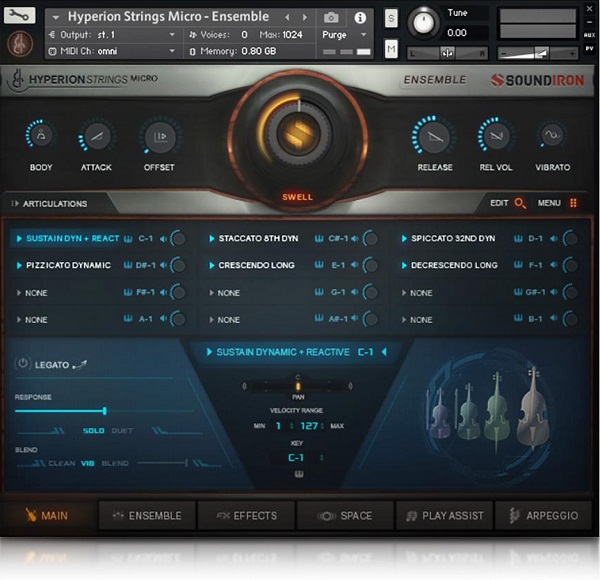Image resolution: width=600 pixels, height=580 pixels.
Task: Click Sustain Dynamic + Reactive selected articulation title
Action: click(x=283, y=352)
